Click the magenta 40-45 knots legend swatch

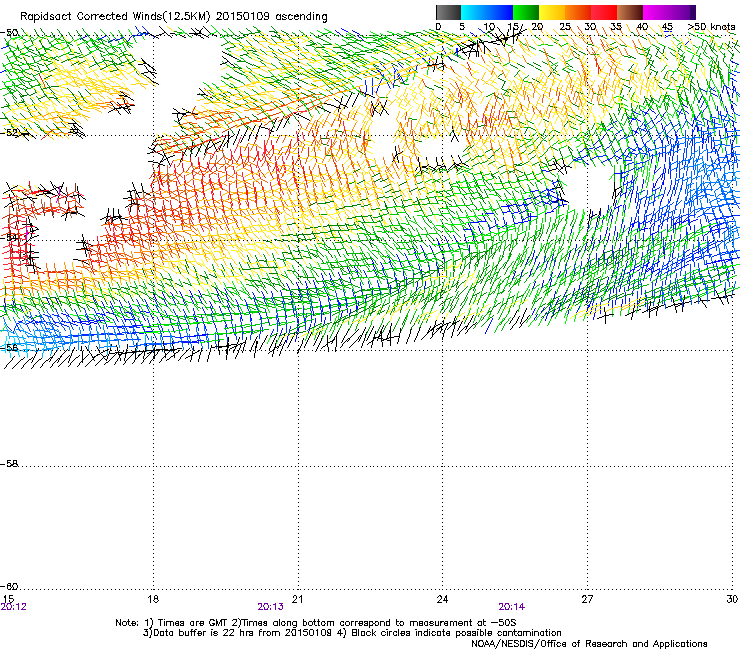(656, 12)
